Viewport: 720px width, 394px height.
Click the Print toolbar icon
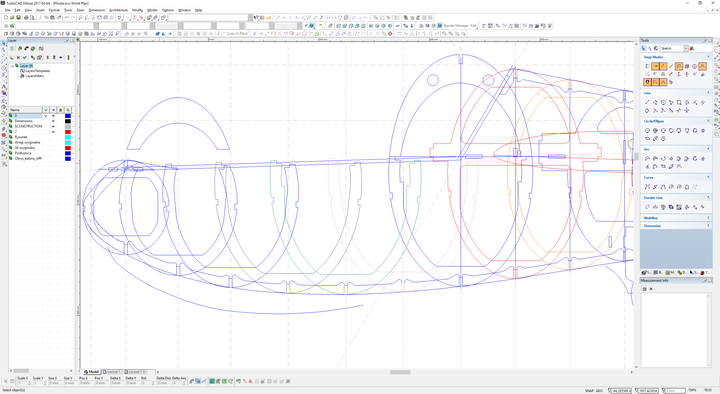pos(26,17)
